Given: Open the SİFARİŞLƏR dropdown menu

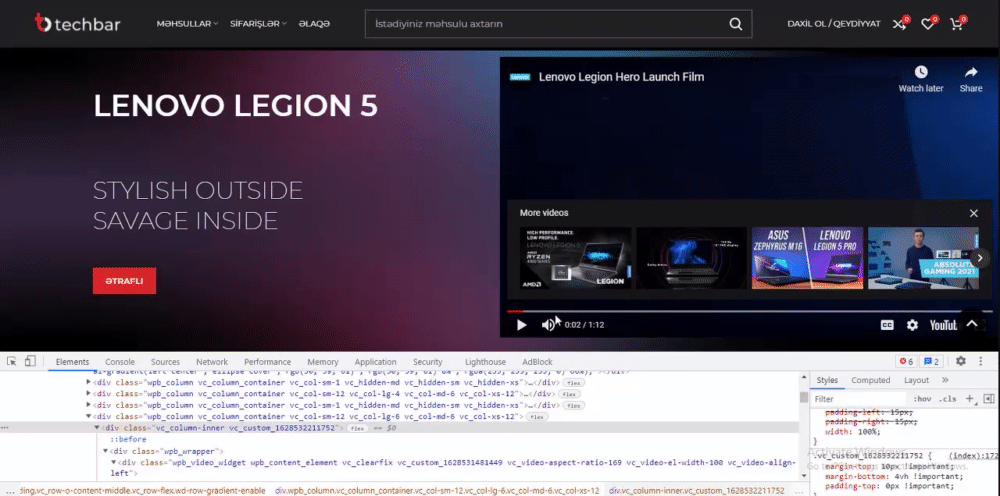Looking at the screenshot, I should tap(258, 24).
